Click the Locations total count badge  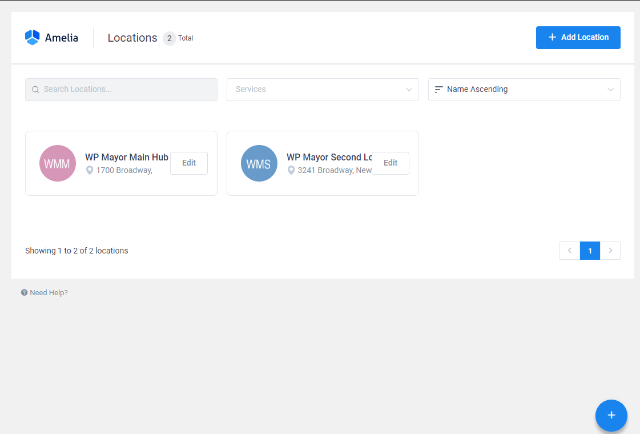pyautogui.click(x=169, y=38)
